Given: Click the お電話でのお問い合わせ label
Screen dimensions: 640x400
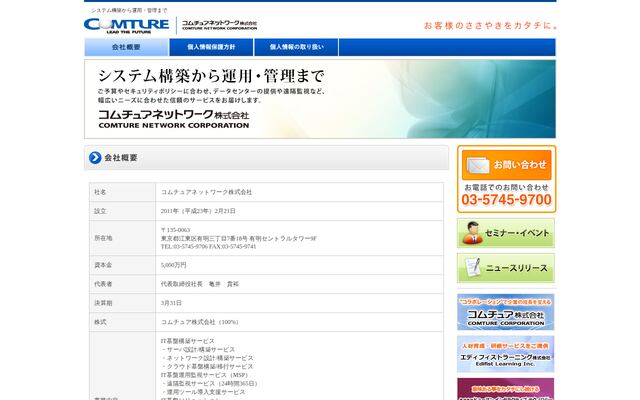Looking at the screenshot, I should tap(507, 188).
